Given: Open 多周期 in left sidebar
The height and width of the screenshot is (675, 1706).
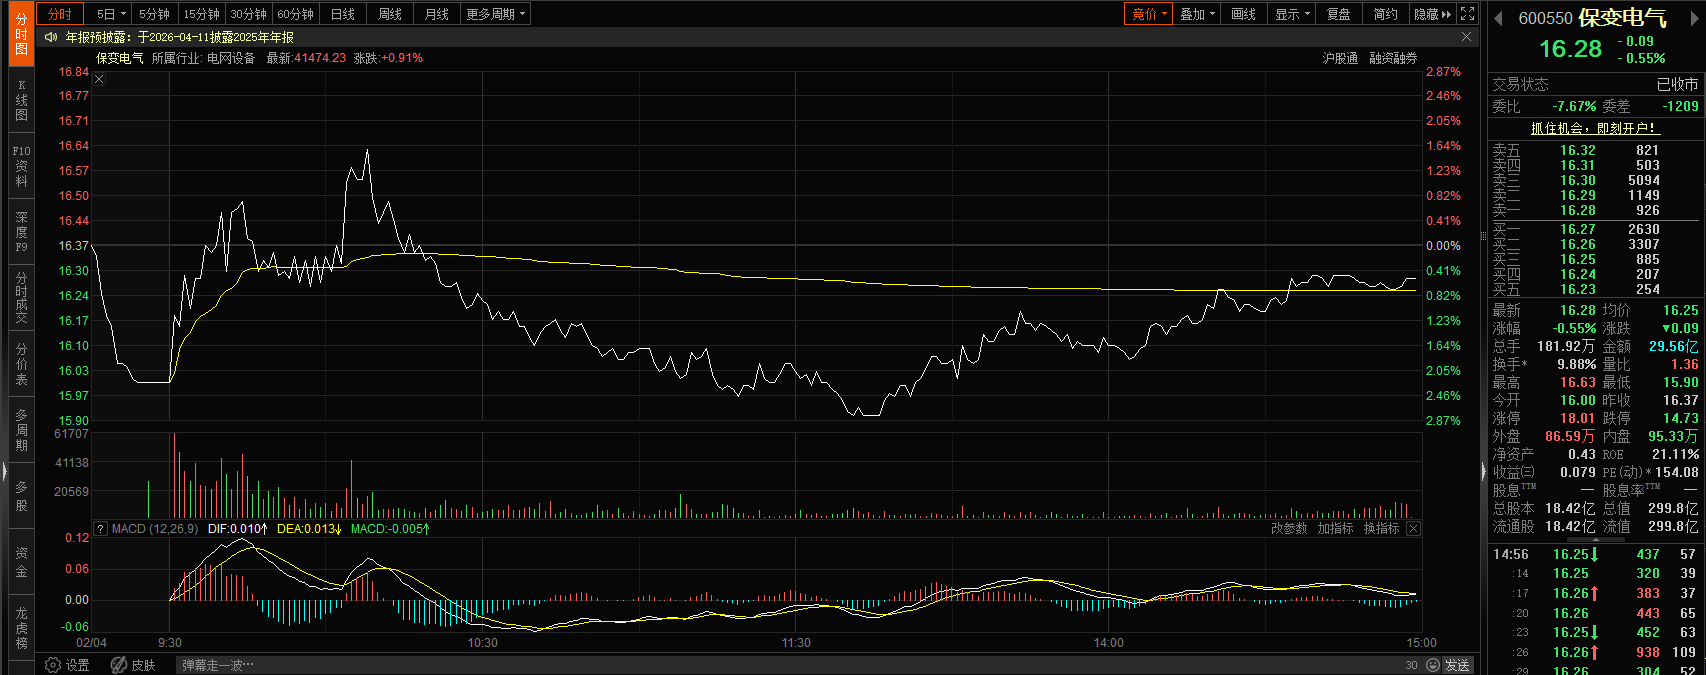Looking at the screenshot, I should (x=21, y=430).
